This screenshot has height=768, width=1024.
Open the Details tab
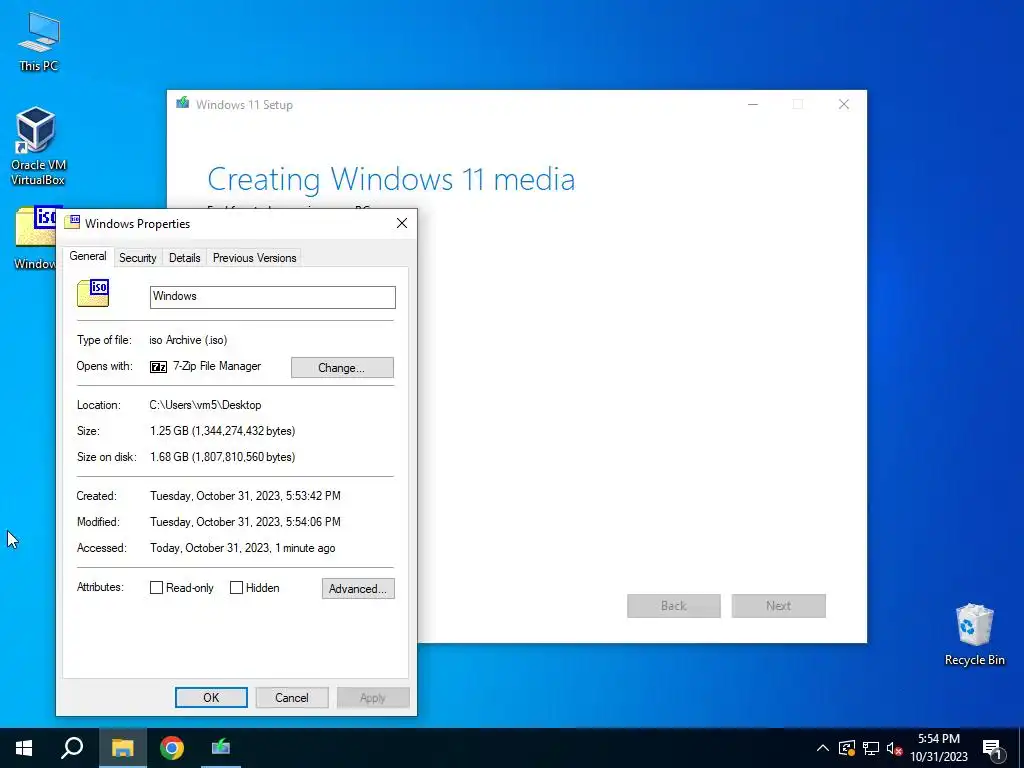coord(185,258)
